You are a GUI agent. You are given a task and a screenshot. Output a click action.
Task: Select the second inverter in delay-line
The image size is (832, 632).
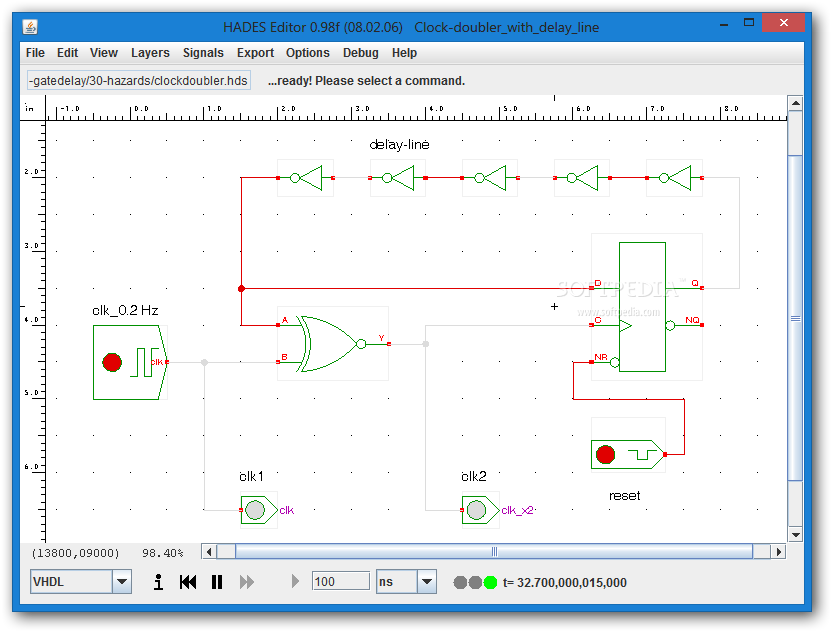(398, 178)
